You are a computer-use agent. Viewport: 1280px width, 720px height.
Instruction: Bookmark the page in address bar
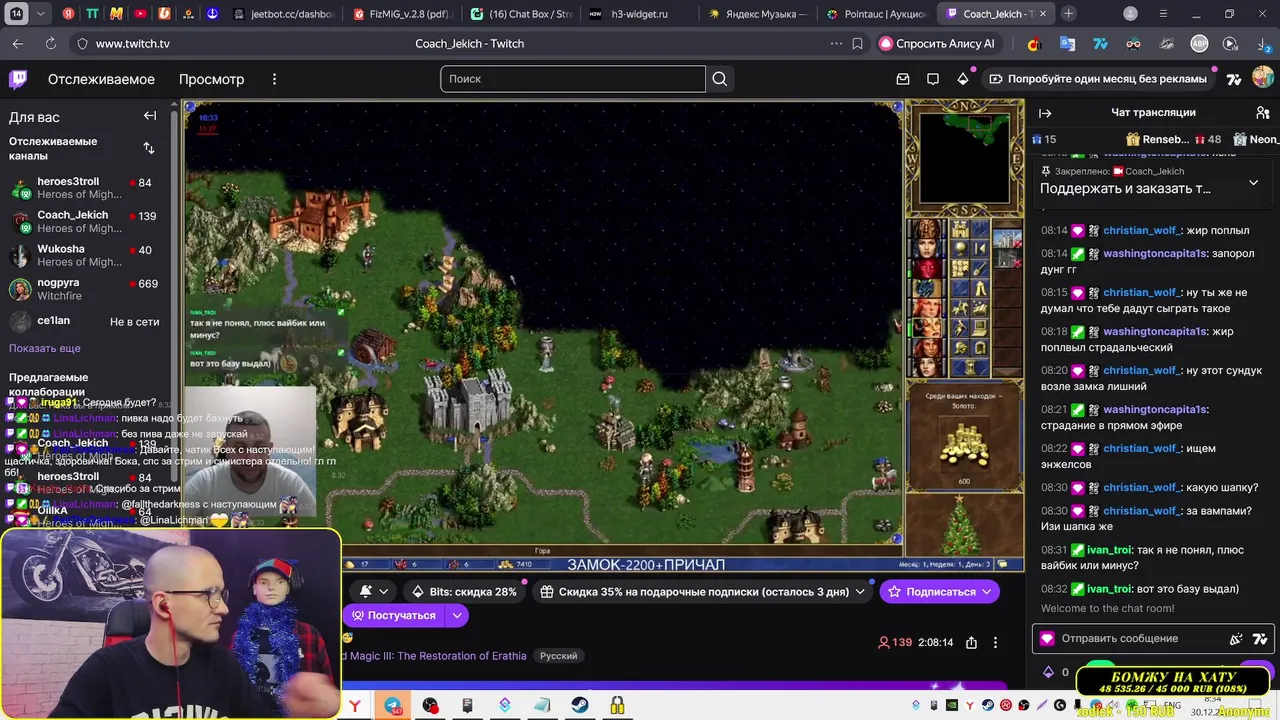tap(857, 44)
